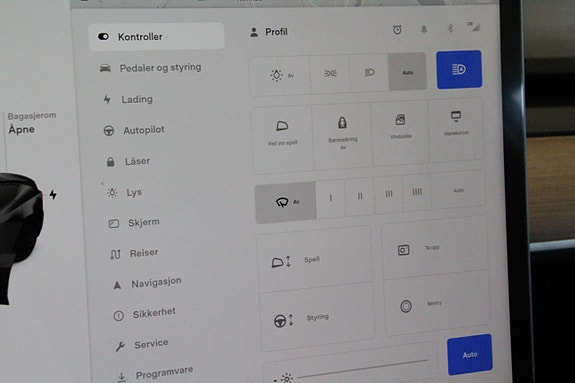
Task: Toggle Sentry mode
Action: (437, 304)
